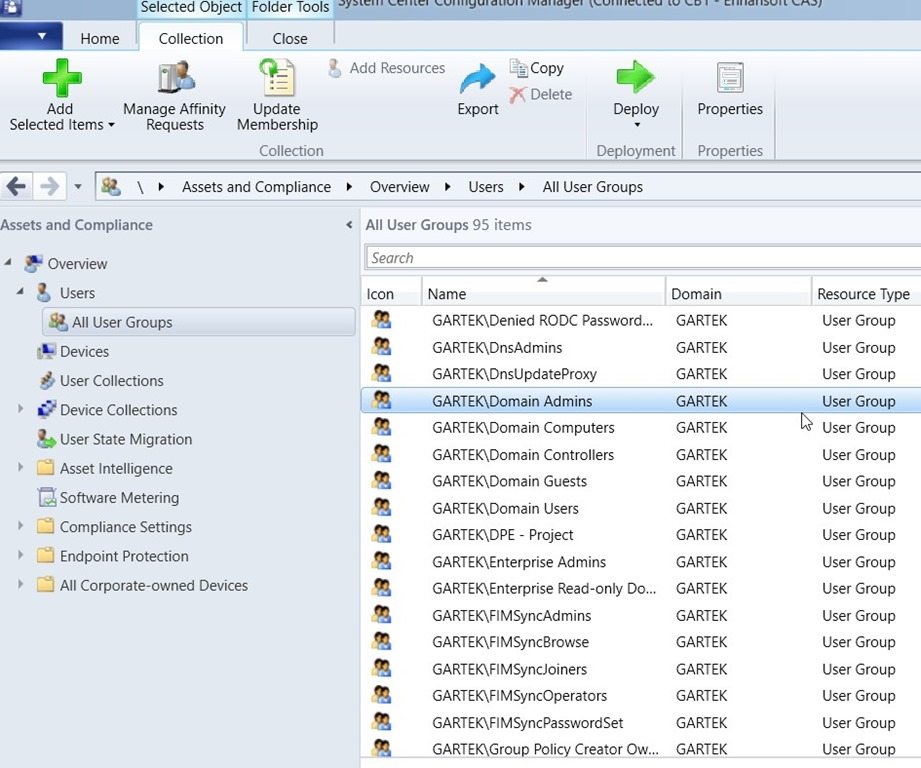Click in the Search box
The image size is (921, 768).
(x=643, y=258)
